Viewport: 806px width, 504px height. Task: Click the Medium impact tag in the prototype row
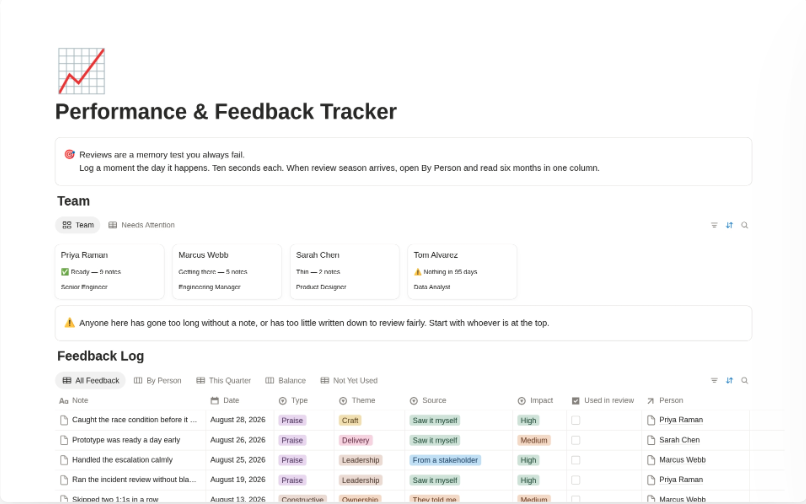(534, 441)
